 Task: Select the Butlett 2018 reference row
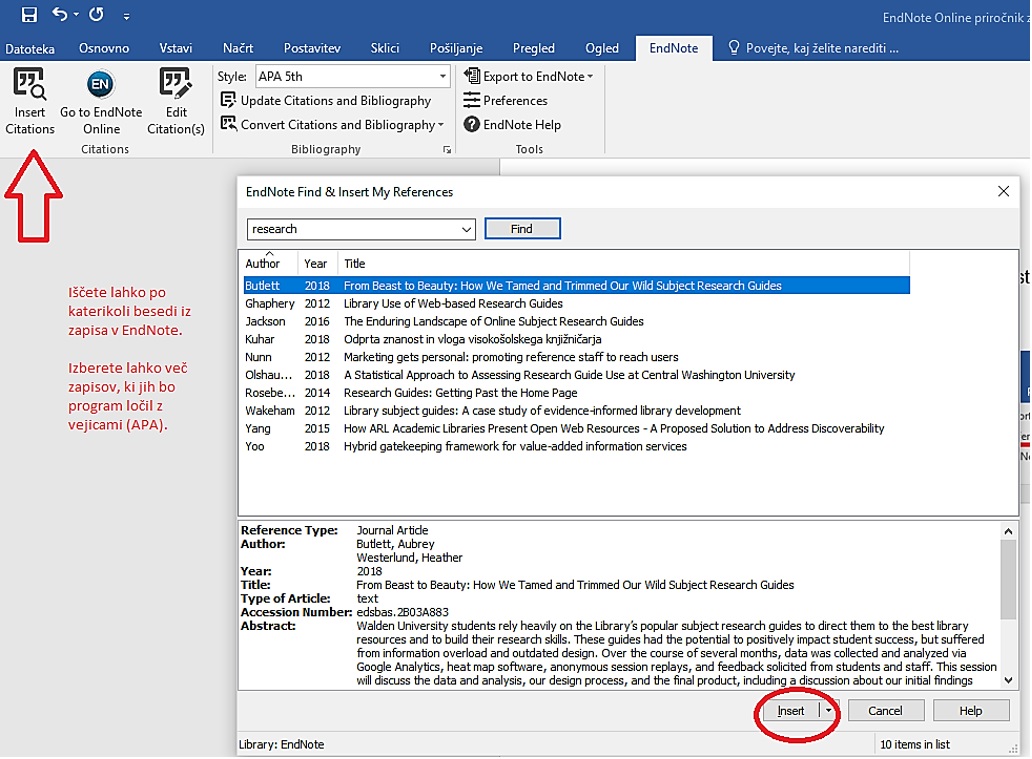click(x=576, y=285)
